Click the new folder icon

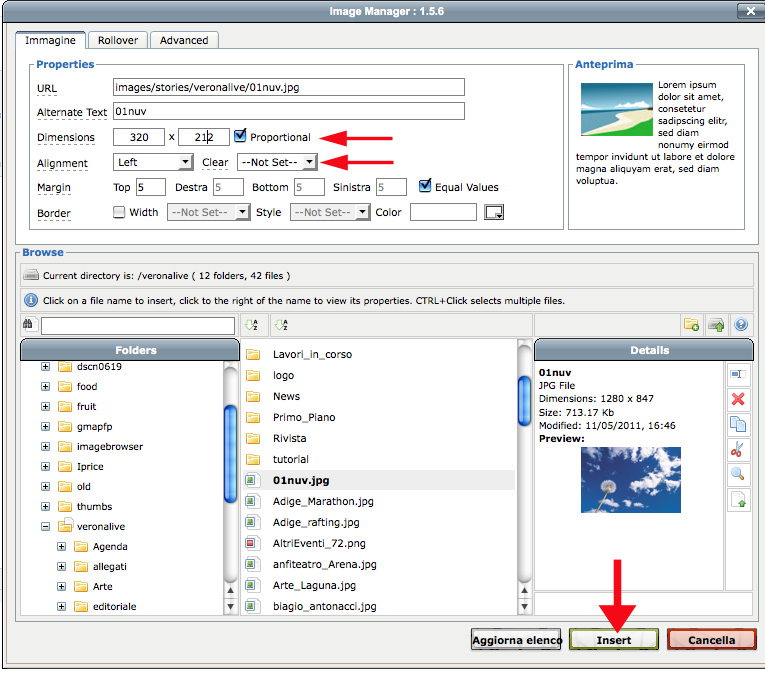tap(691, 325)
